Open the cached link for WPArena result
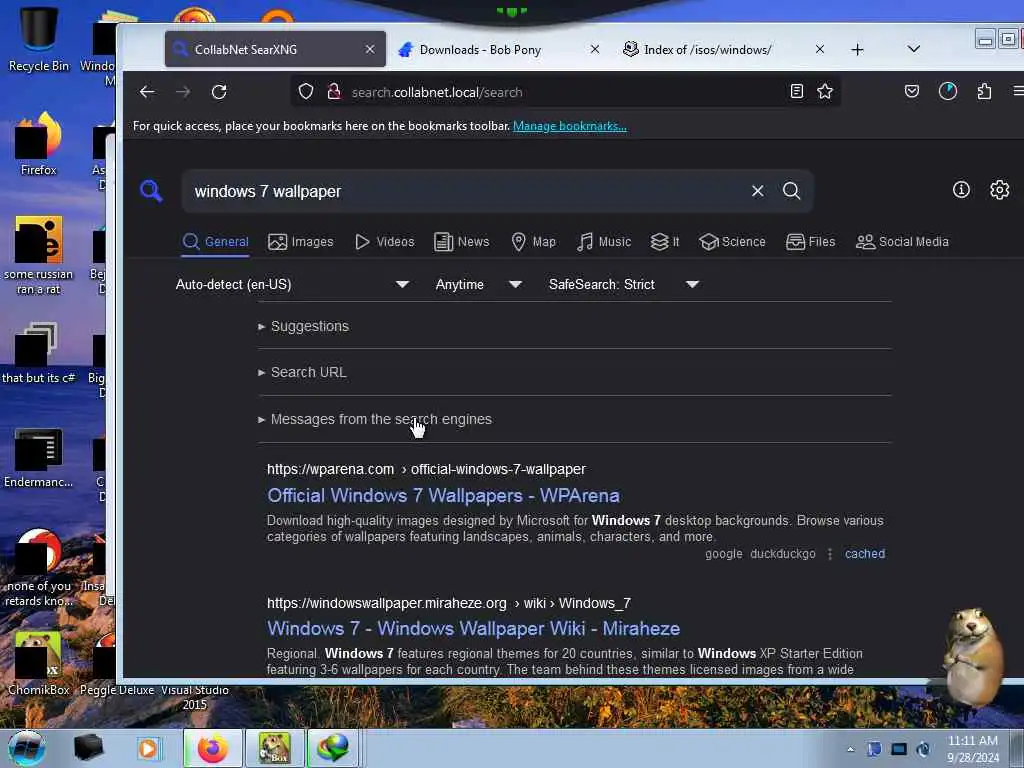The width and height of the screenshot is (1024, 768). coord(865,554)
